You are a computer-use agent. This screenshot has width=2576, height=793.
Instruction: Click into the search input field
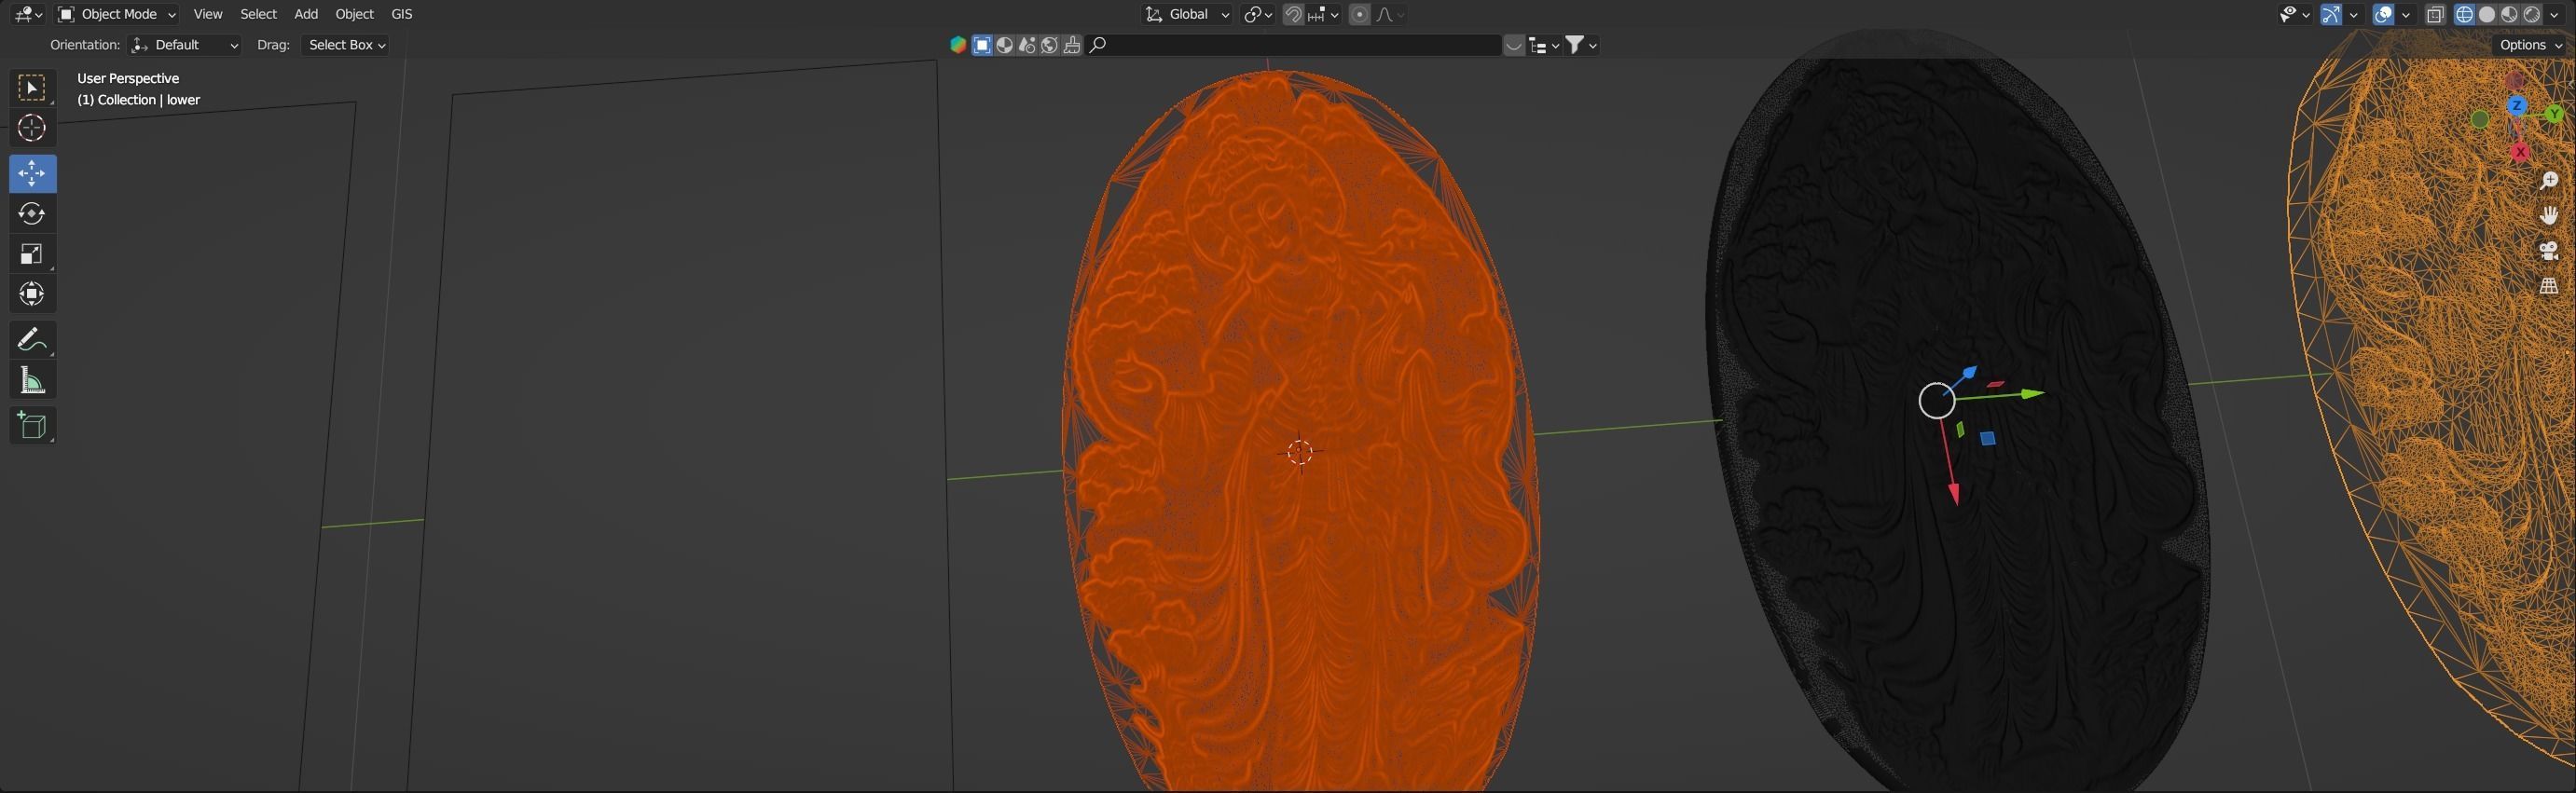[x=1294, y=45]
